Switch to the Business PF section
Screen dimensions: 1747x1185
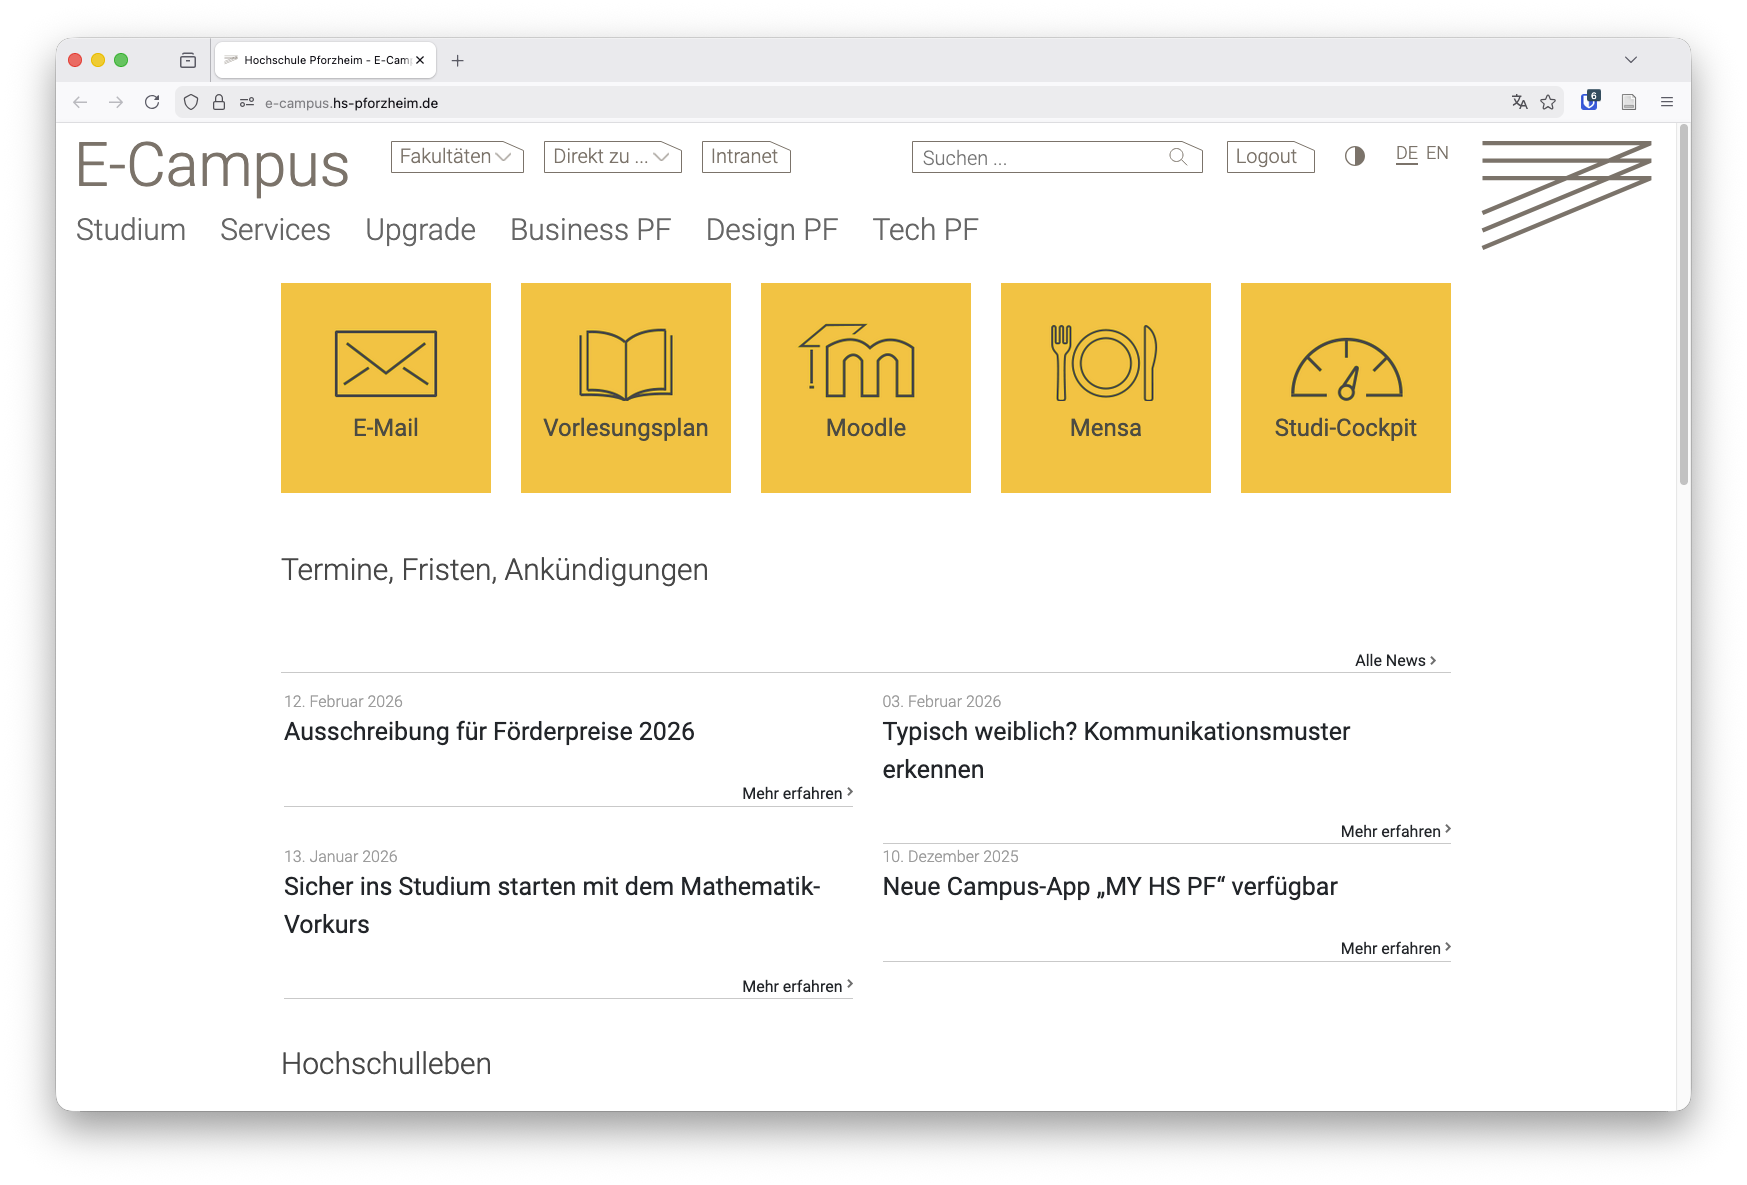click(x=590, y=229)
